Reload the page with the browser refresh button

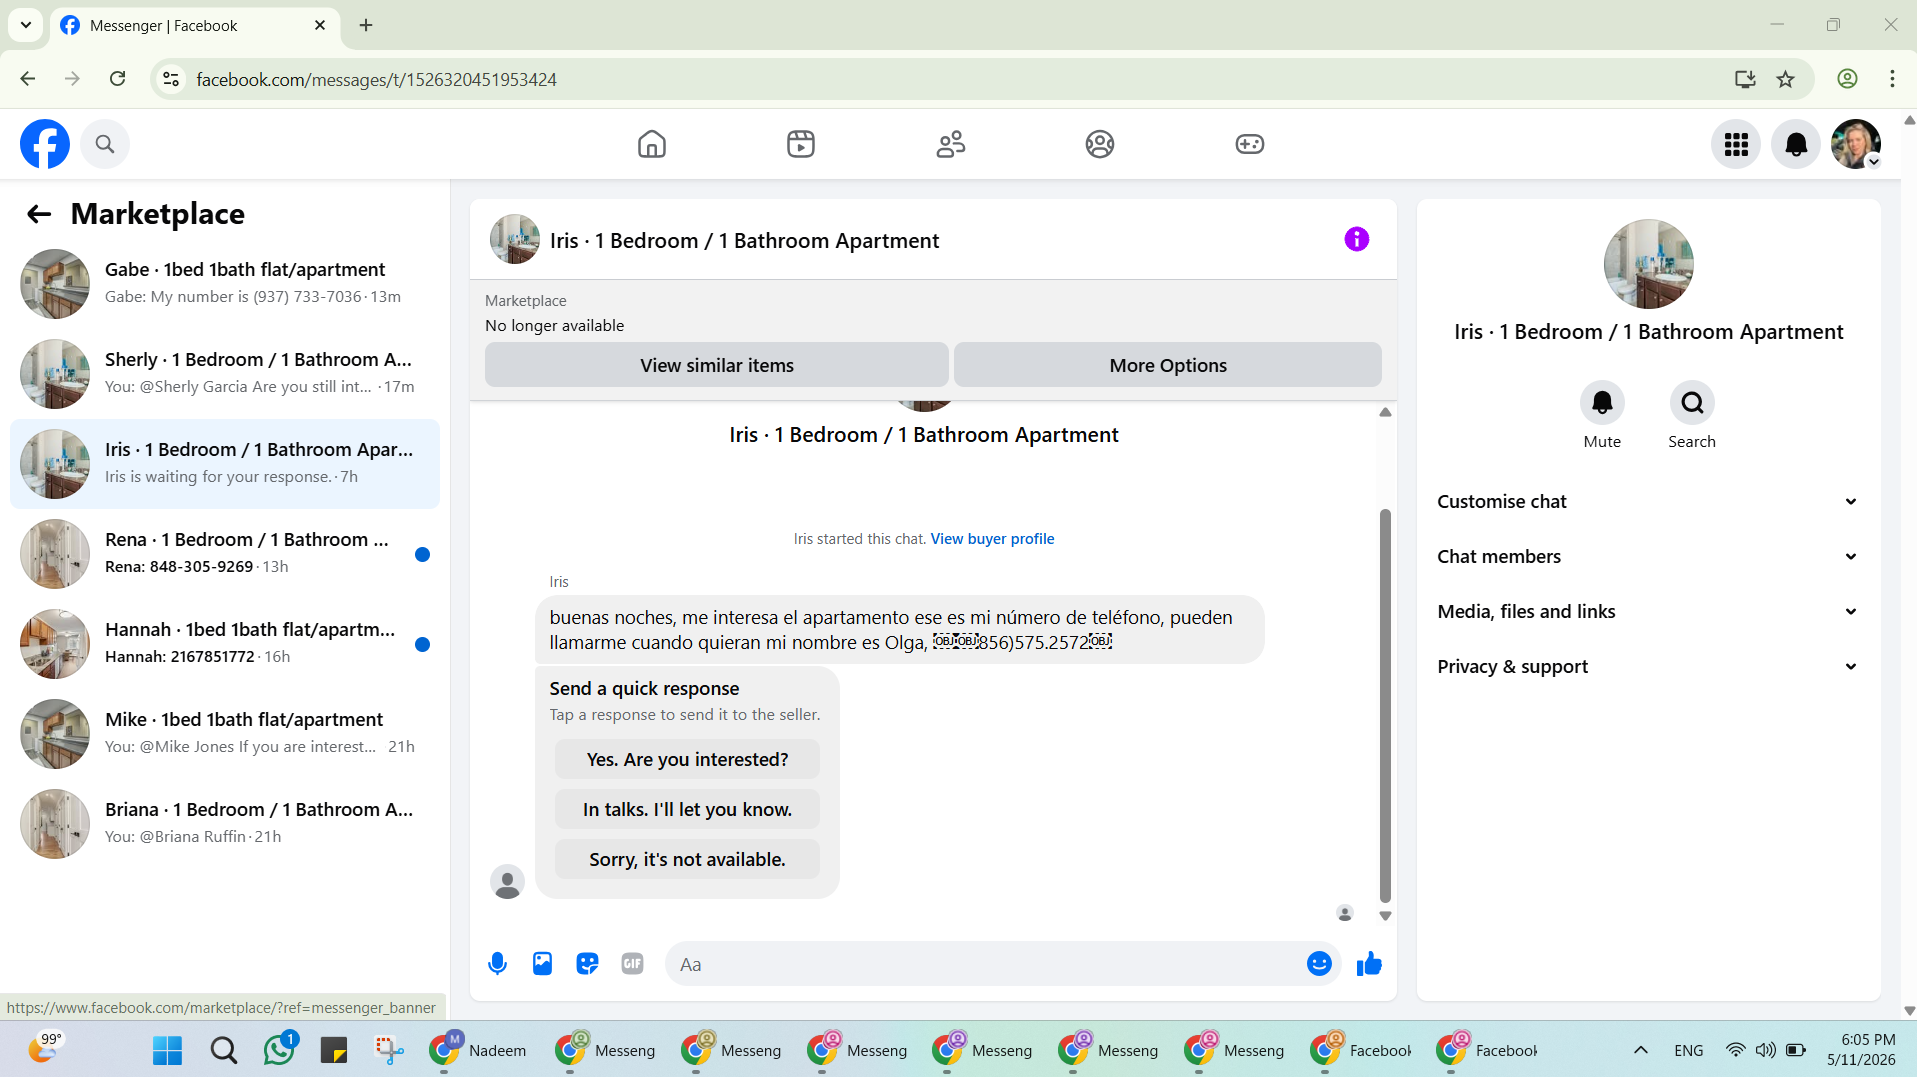click(x=118, y=79)
